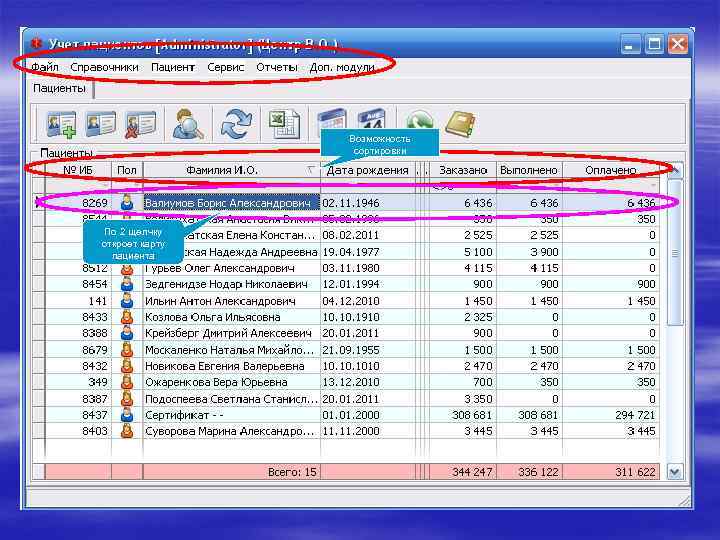Image resolution: width=720 pixels, height=540 pixels.
Task: Click the add new patient card icon
Action: pyautogui.click(x=62, y=124)
